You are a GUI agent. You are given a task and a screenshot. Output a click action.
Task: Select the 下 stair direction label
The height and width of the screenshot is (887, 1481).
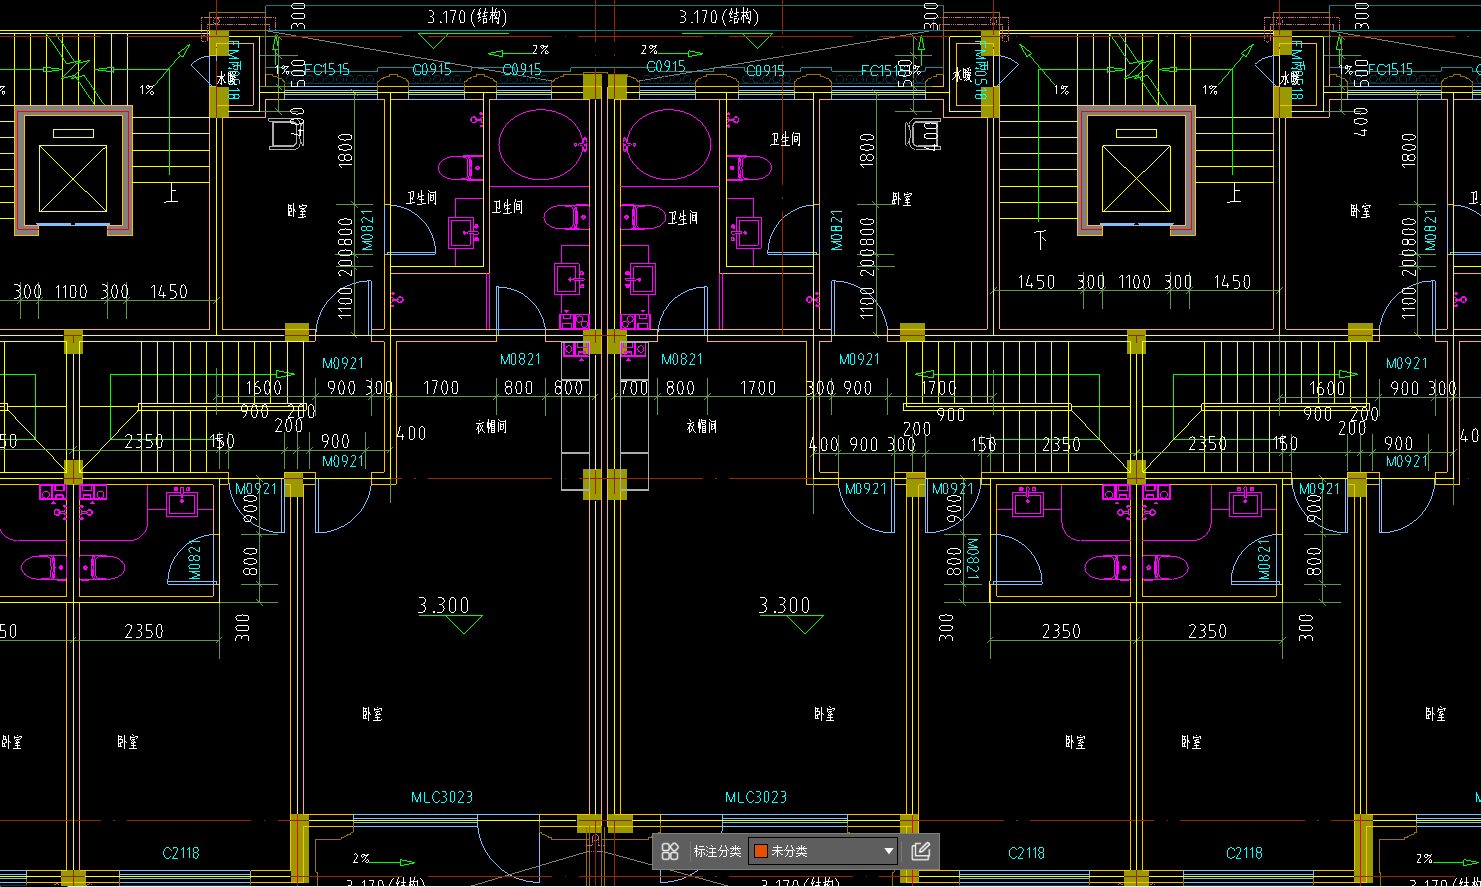click(x=1040, y=239)
